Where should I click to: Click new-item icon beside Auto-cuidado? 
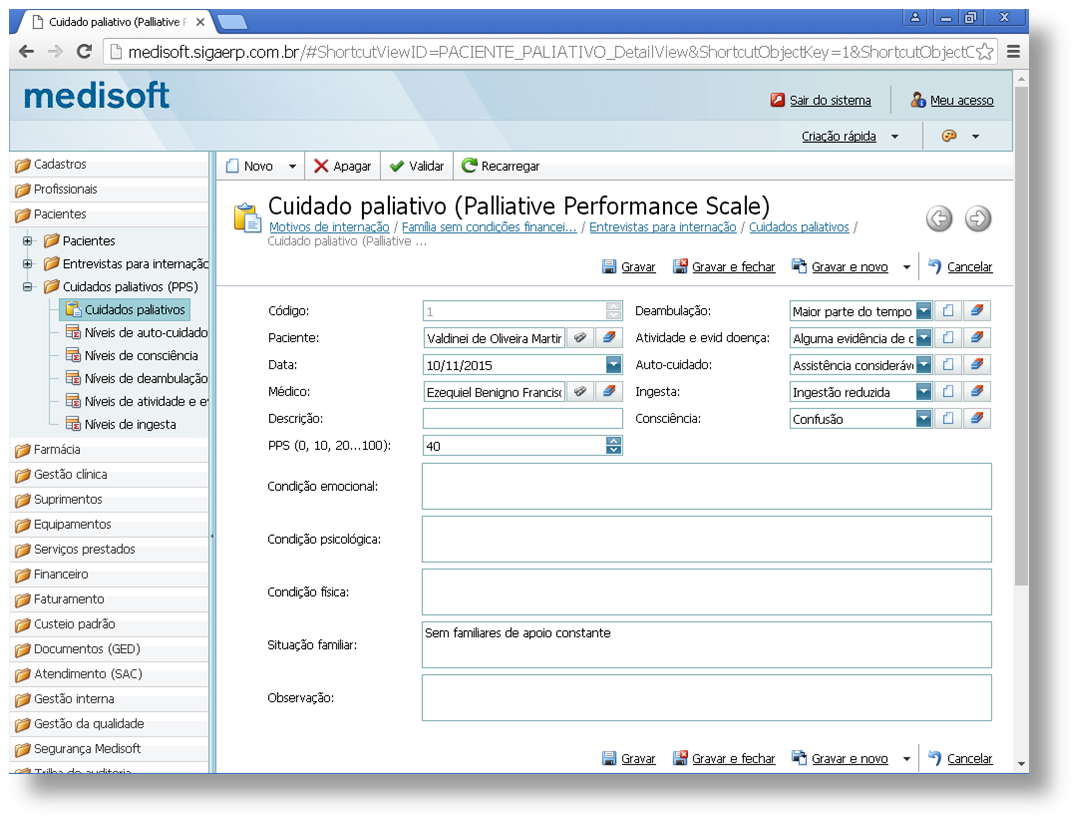tap(948, 364)
